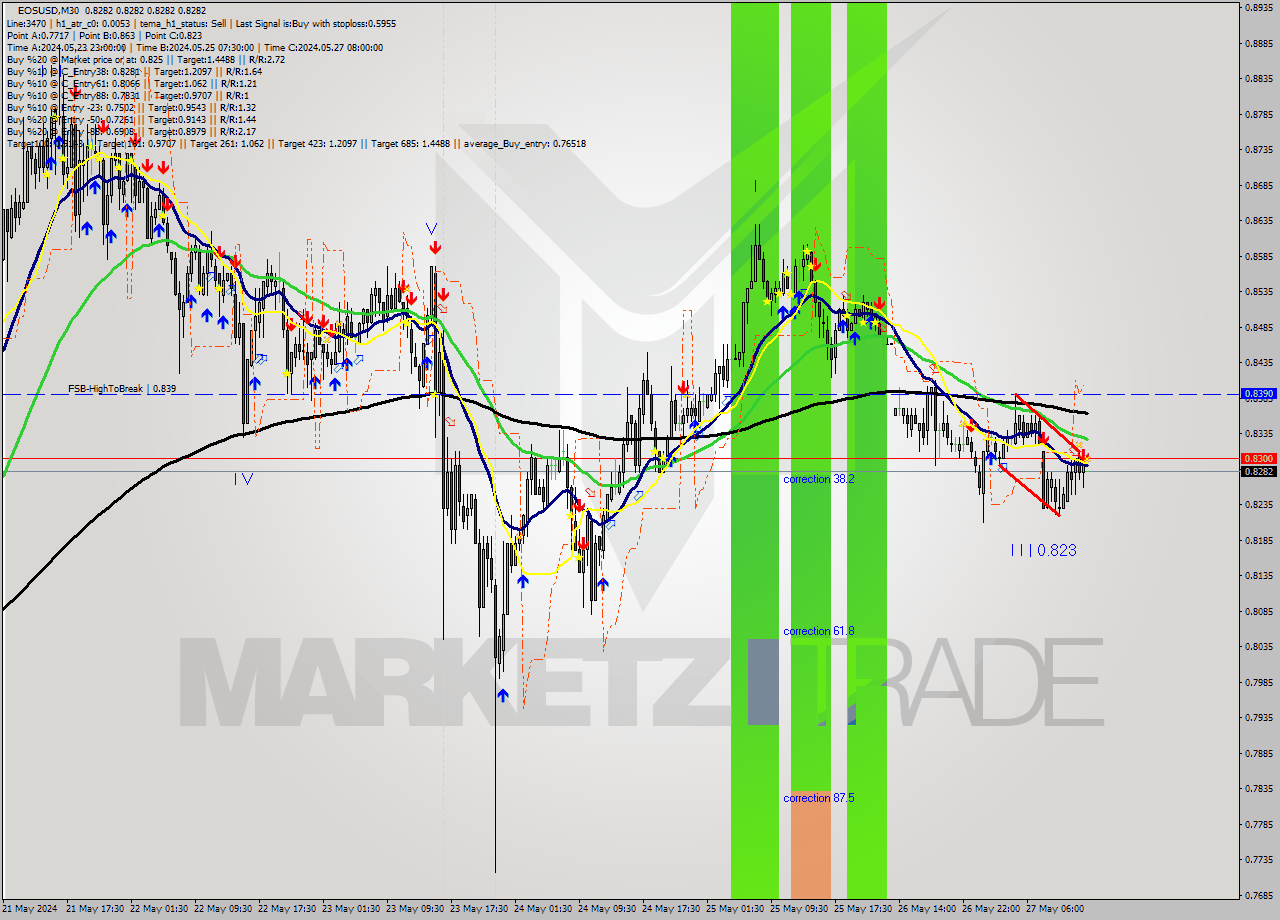Click the 0.8585 price axis value

(x=1258, y=256)
